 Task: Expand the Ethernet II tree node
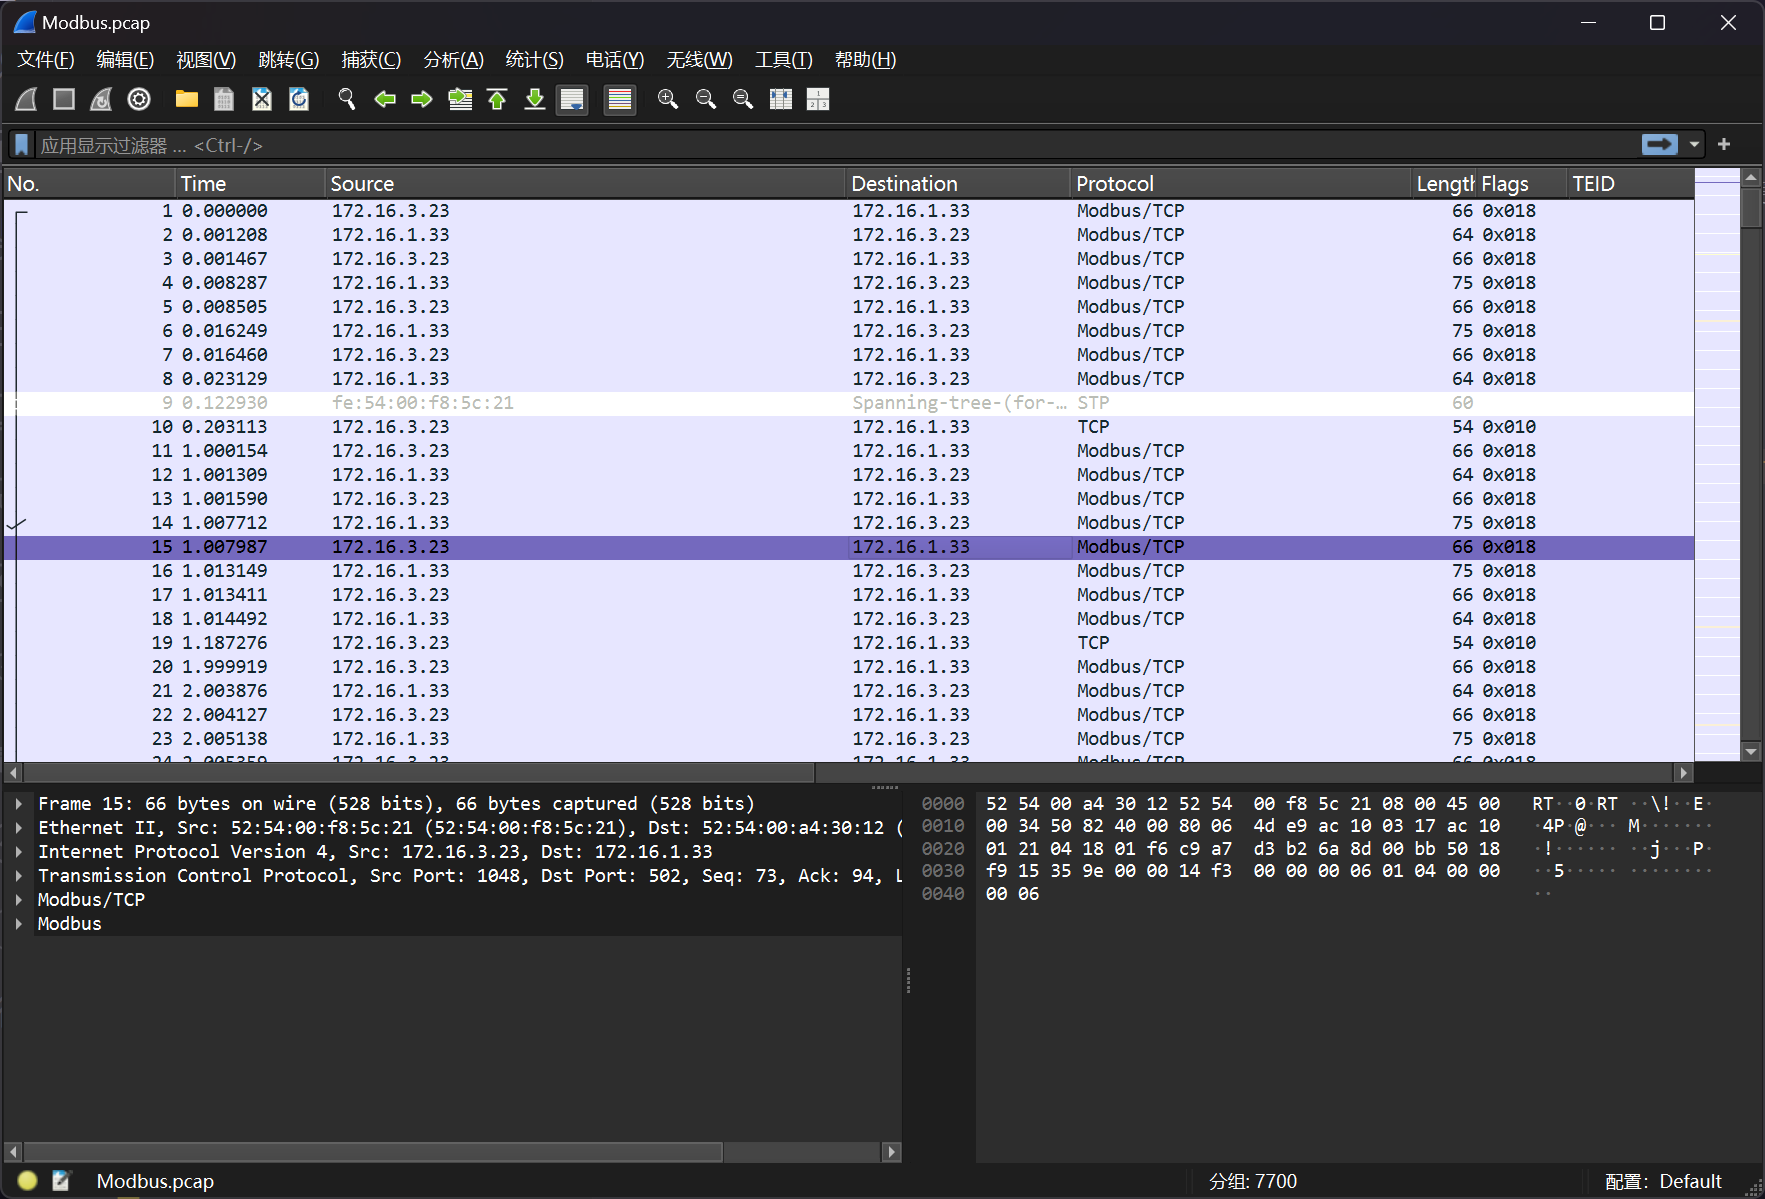point(19,828)
